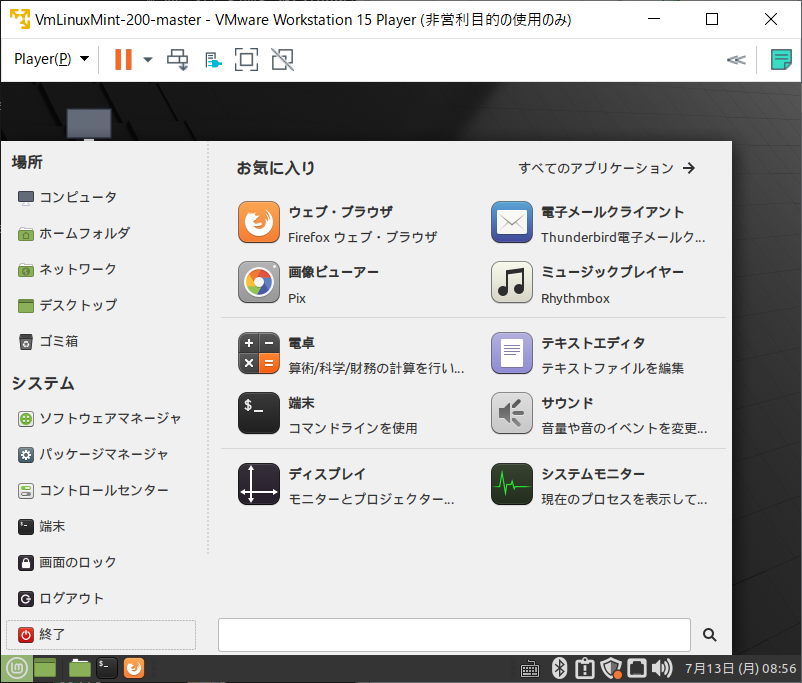Open calendar from 7月13日 (月) 08:56 clock
The image size is (802, 683).
tap(741, 669)
